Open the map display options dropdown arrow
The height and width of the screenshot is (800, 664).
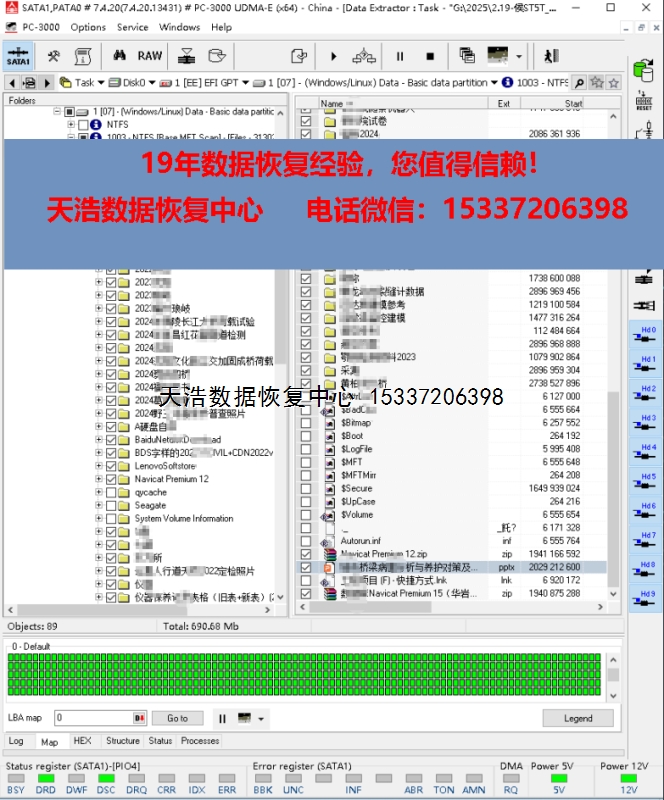[x=262, y=718]
